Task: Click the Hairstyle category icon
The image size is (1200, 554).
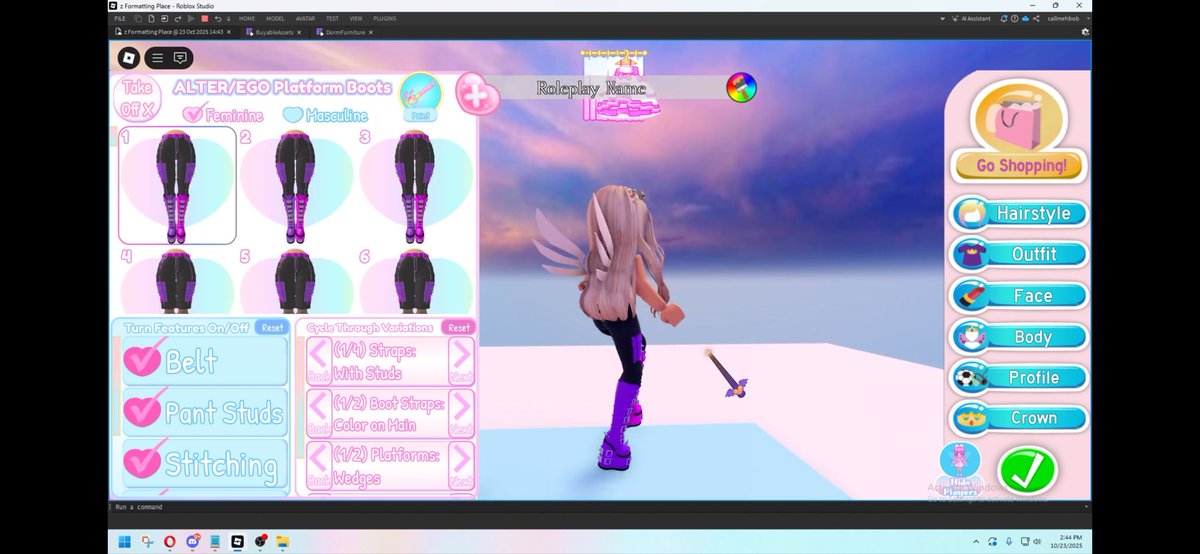Action: [x=971, y=213]
